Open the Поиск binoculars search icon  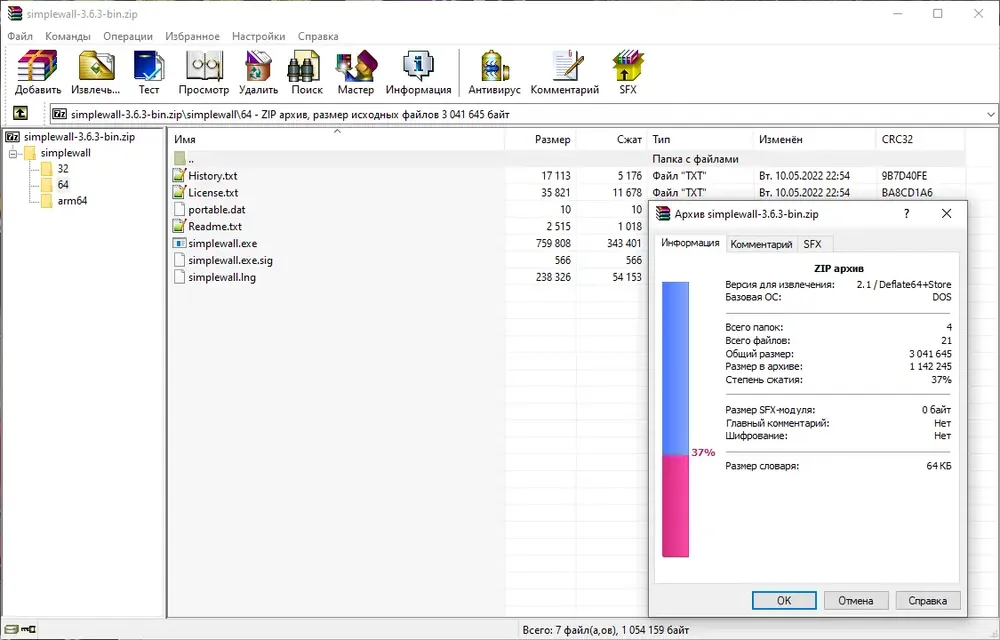pos(307,73)
